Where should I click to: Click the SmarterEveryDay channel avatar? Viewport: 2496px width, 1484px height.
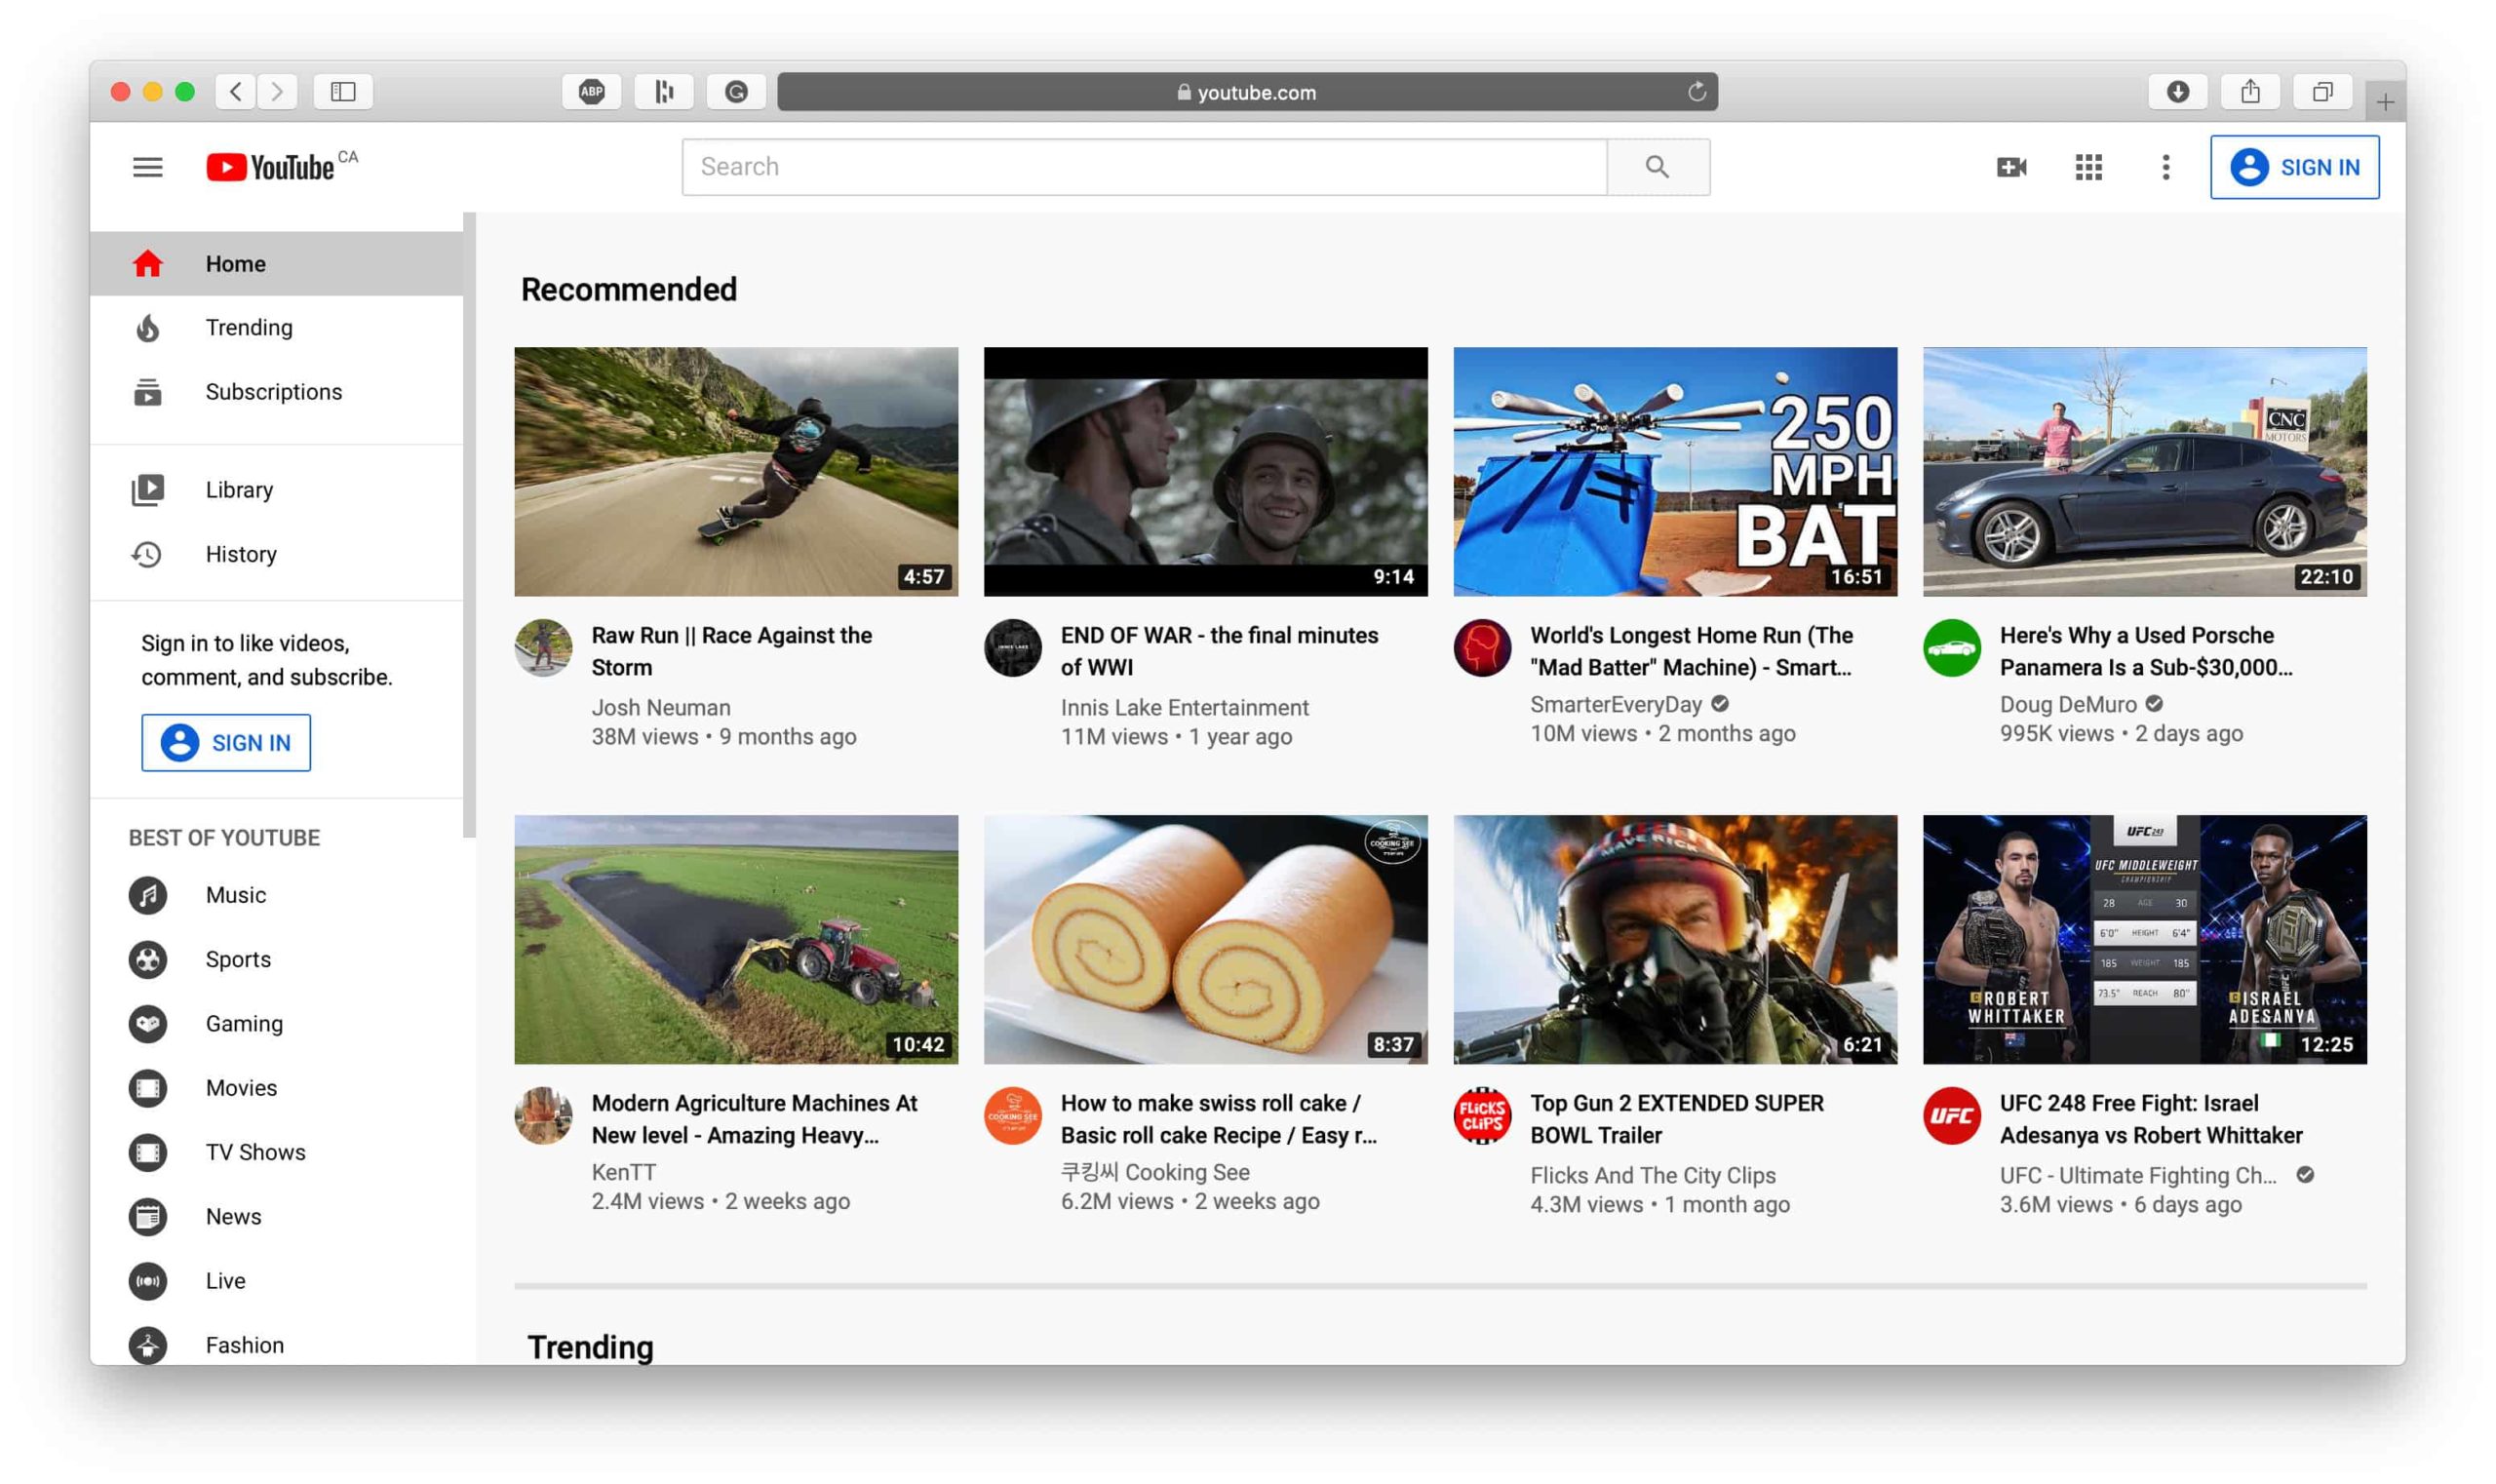point(1482,648)
